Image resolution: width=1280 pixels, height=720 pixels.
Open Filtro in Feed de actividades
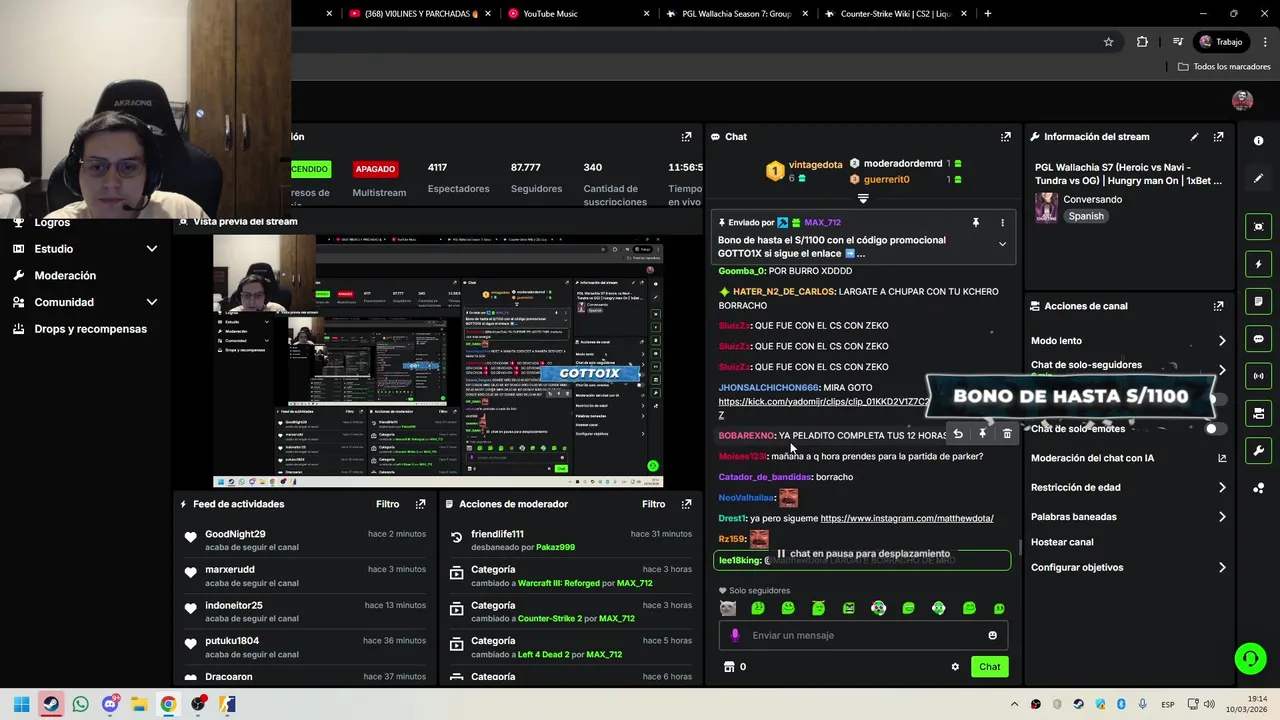[x=387, y=504]
